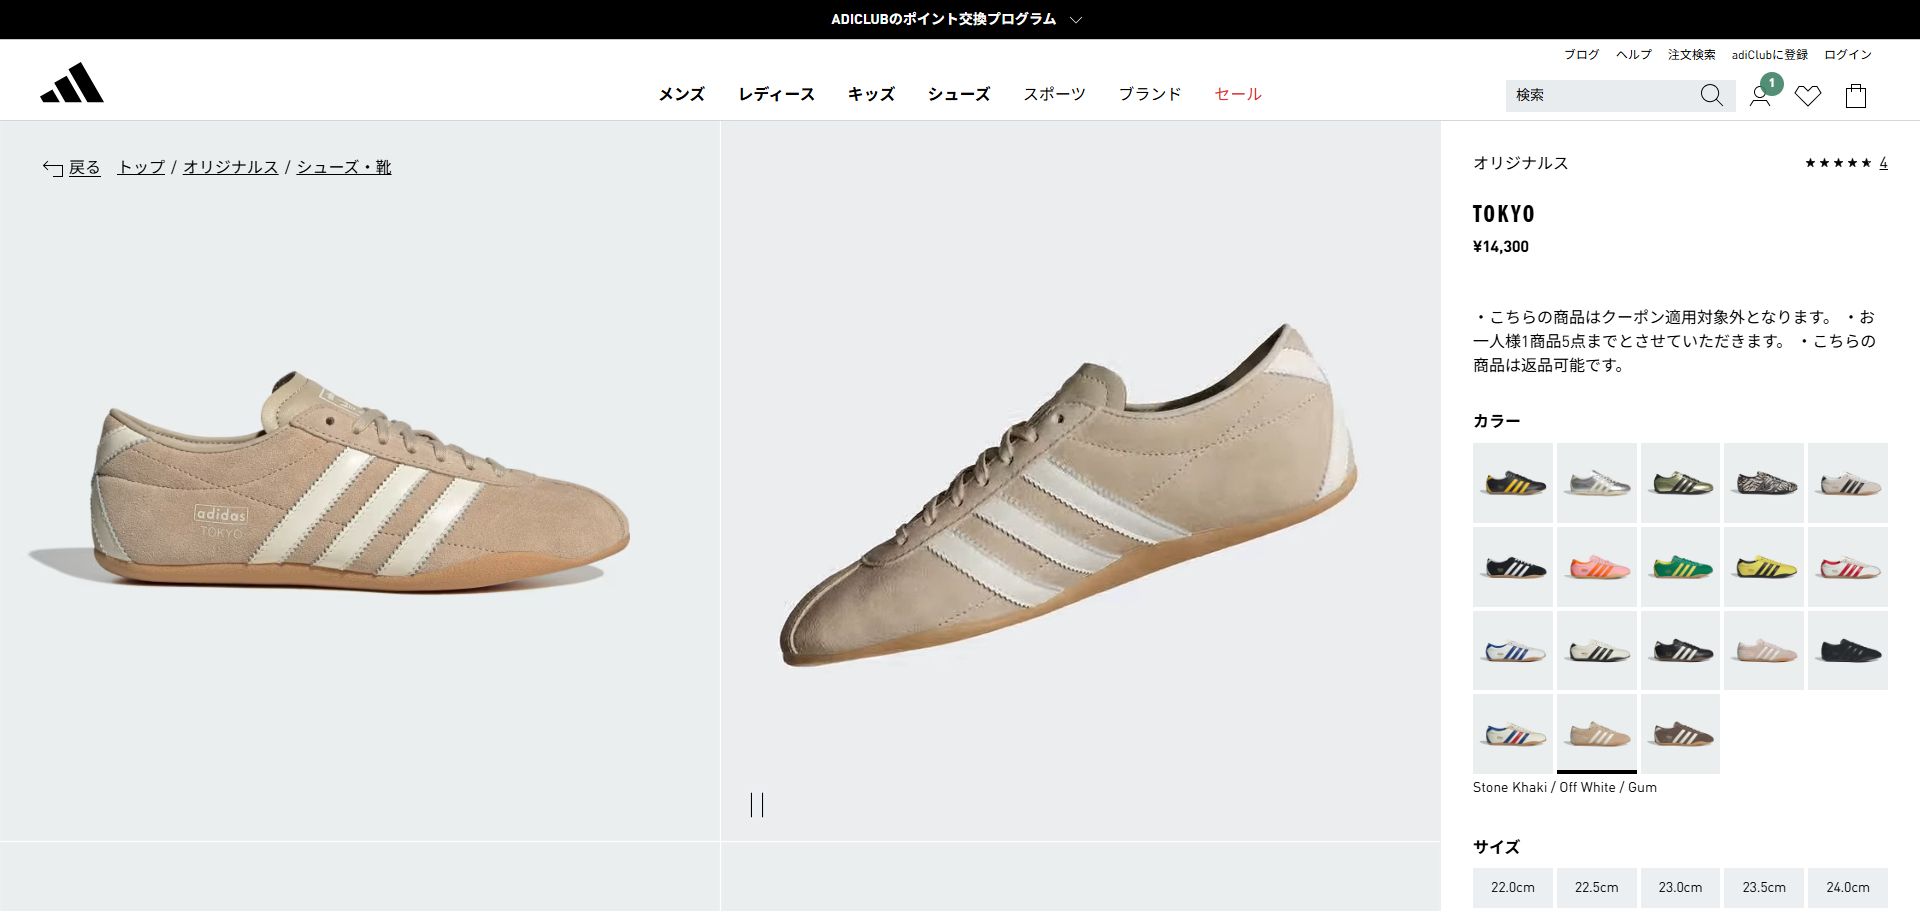
Task: Select the silver metallic color variant
Action: click(1597, 483)
